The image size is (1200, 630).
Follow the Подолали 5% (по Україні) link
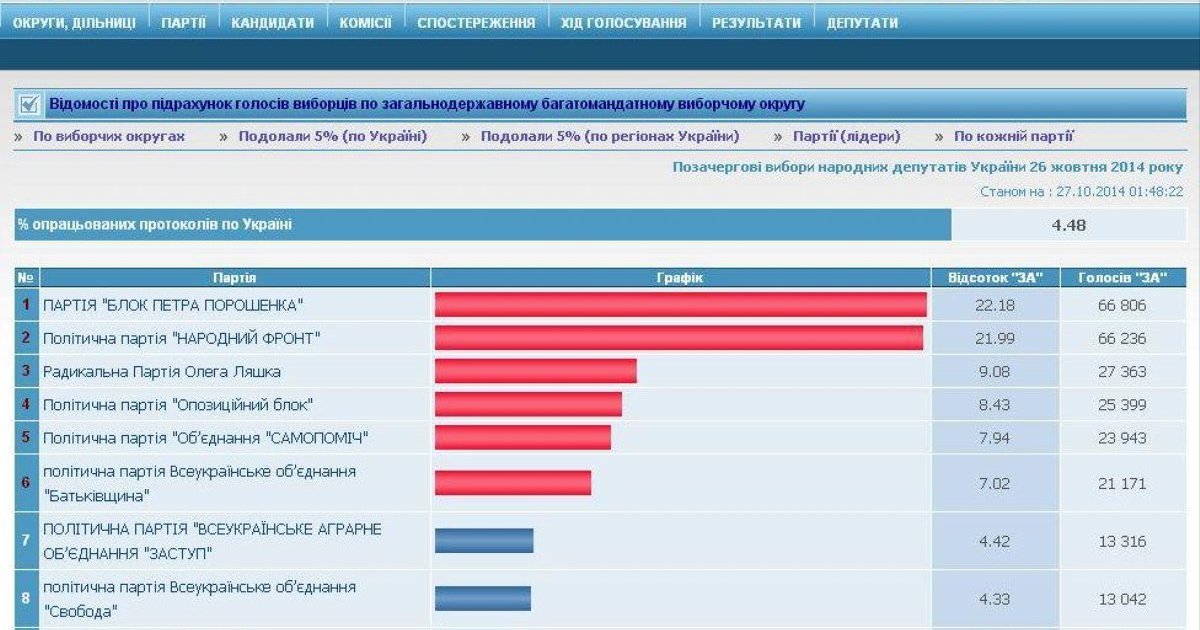pos(332,136)
